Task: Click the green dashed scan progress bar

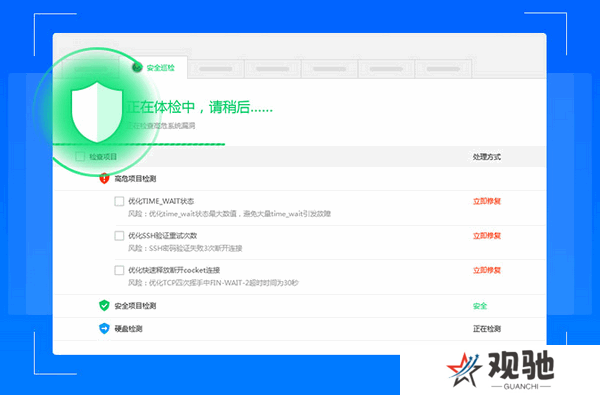Action: pos(139,144)
